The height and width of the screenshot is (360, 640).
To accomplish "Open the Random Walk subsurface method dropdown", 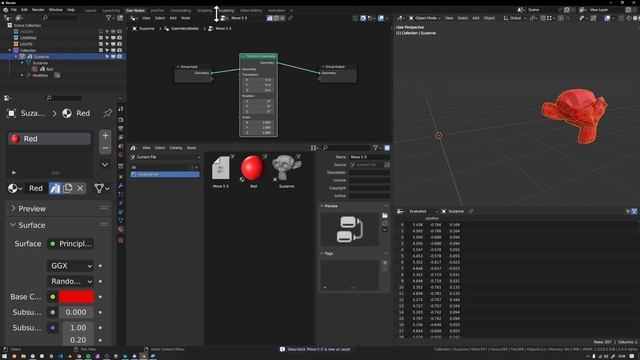I will [x=71, y=281].
